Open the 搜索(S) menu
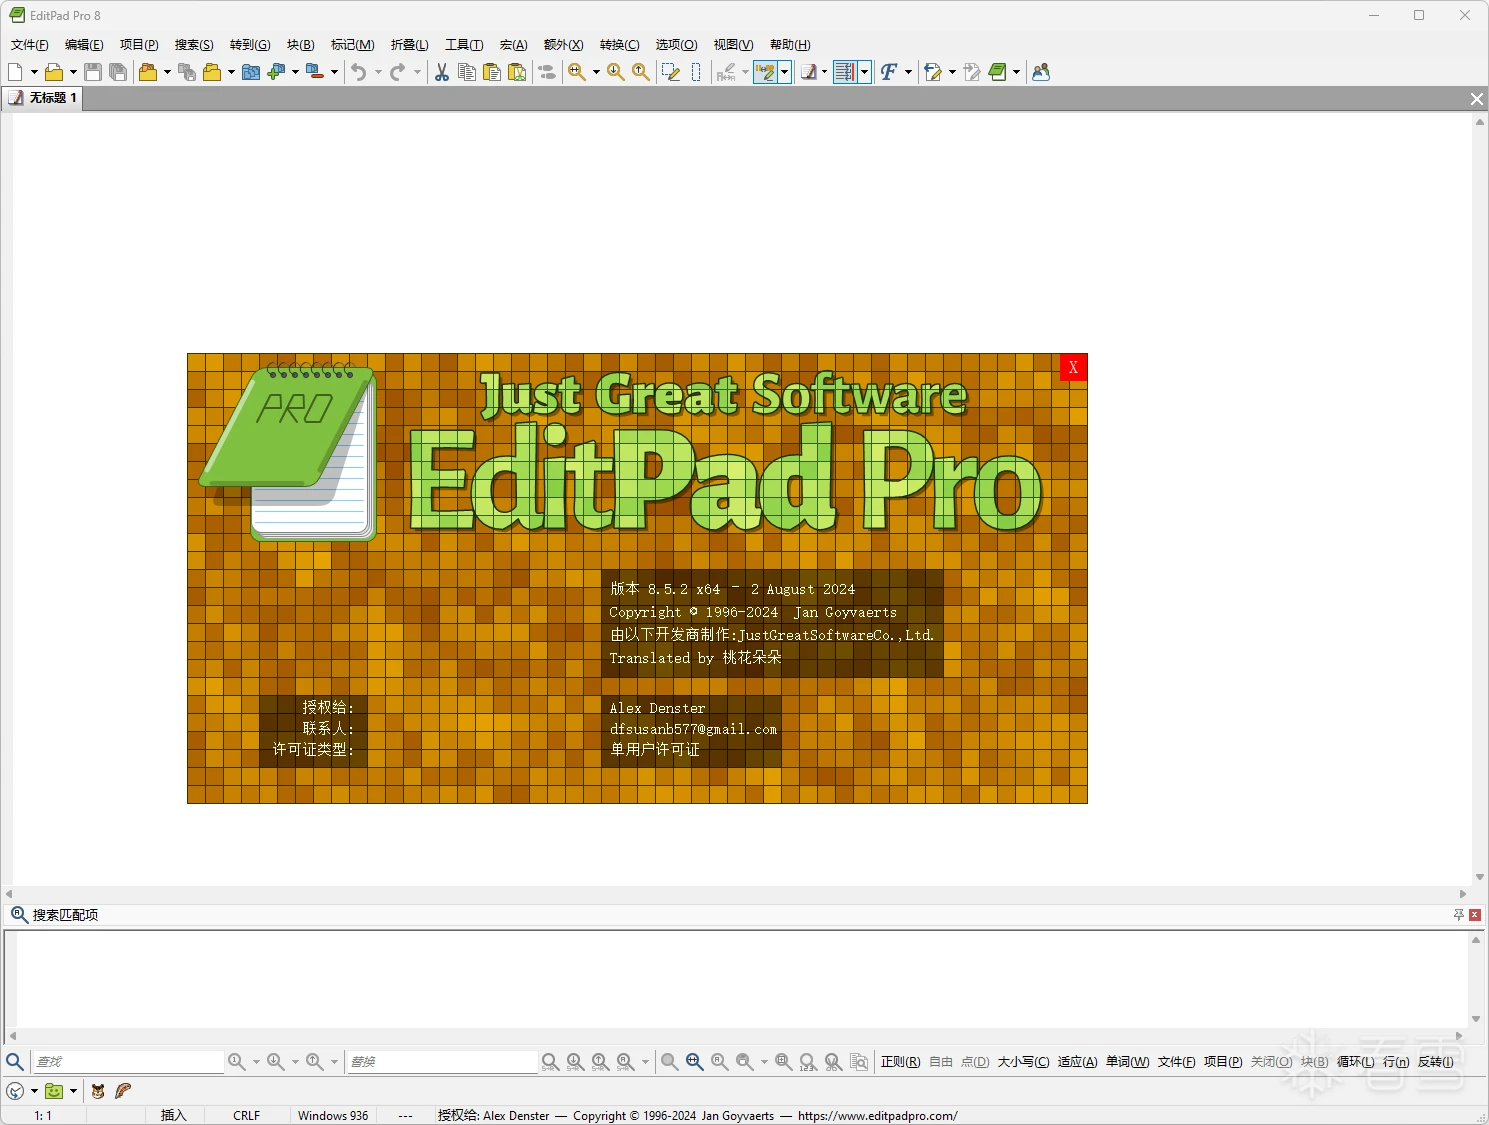The width and height of the screenshot is (1489, 1125). tap(194, 45)
